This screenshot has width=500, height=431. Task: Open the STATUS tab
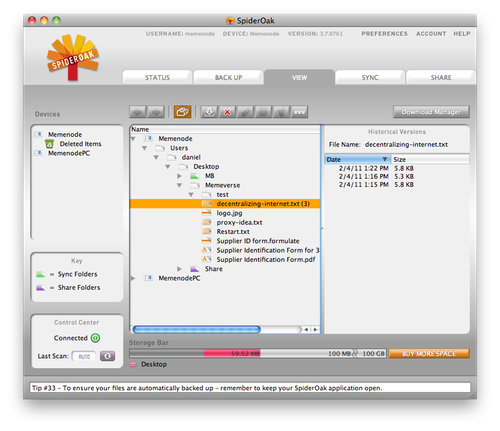click(157, 77)
